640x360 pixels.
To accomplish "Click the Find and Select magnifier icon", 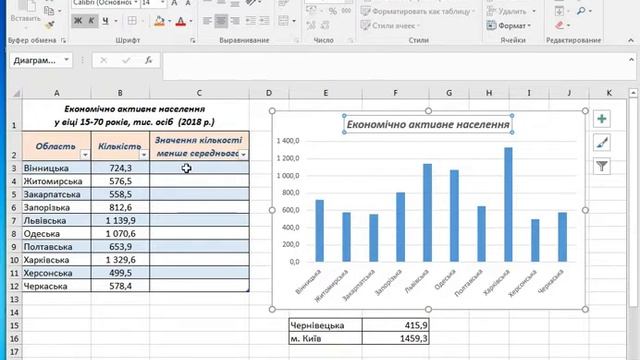I will tap(581, 11).
